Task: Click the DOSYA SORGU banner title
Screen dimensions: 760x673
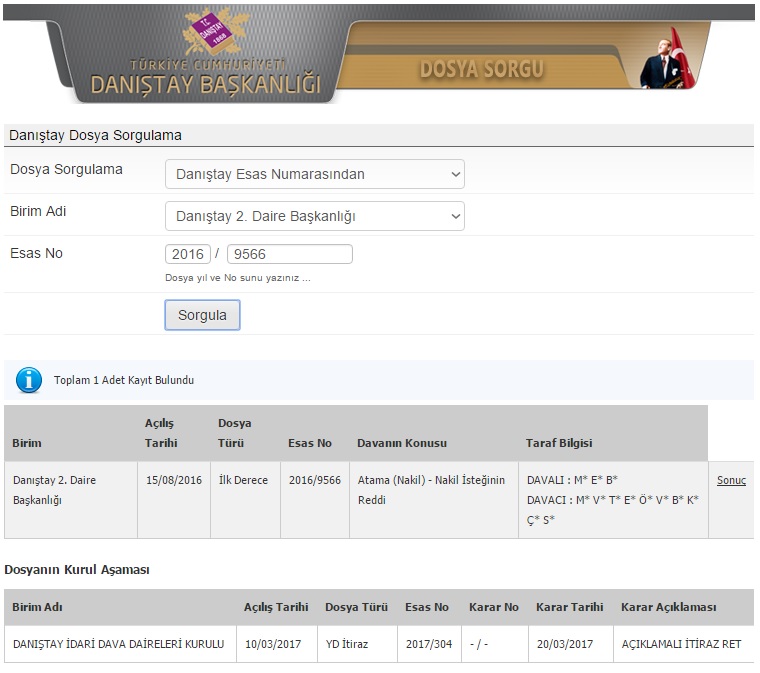Action: [x=481, y=69]
